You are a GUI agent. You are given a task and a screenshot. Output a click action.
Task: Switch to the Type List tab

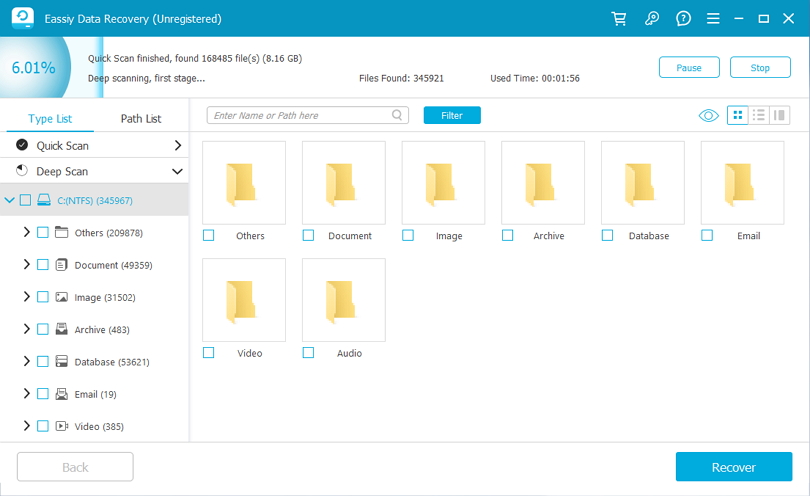point(50,119)
